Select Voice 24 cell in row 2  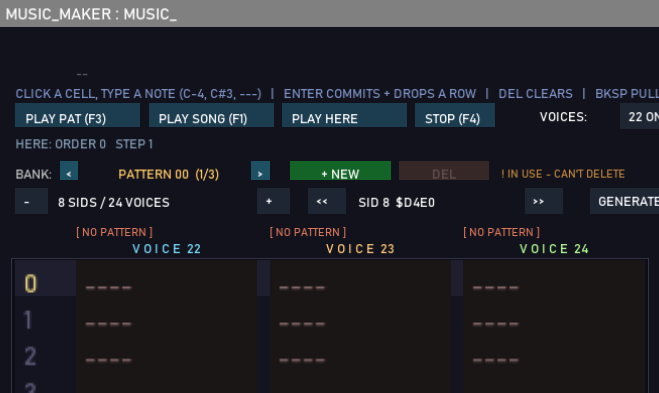point(554,351)
